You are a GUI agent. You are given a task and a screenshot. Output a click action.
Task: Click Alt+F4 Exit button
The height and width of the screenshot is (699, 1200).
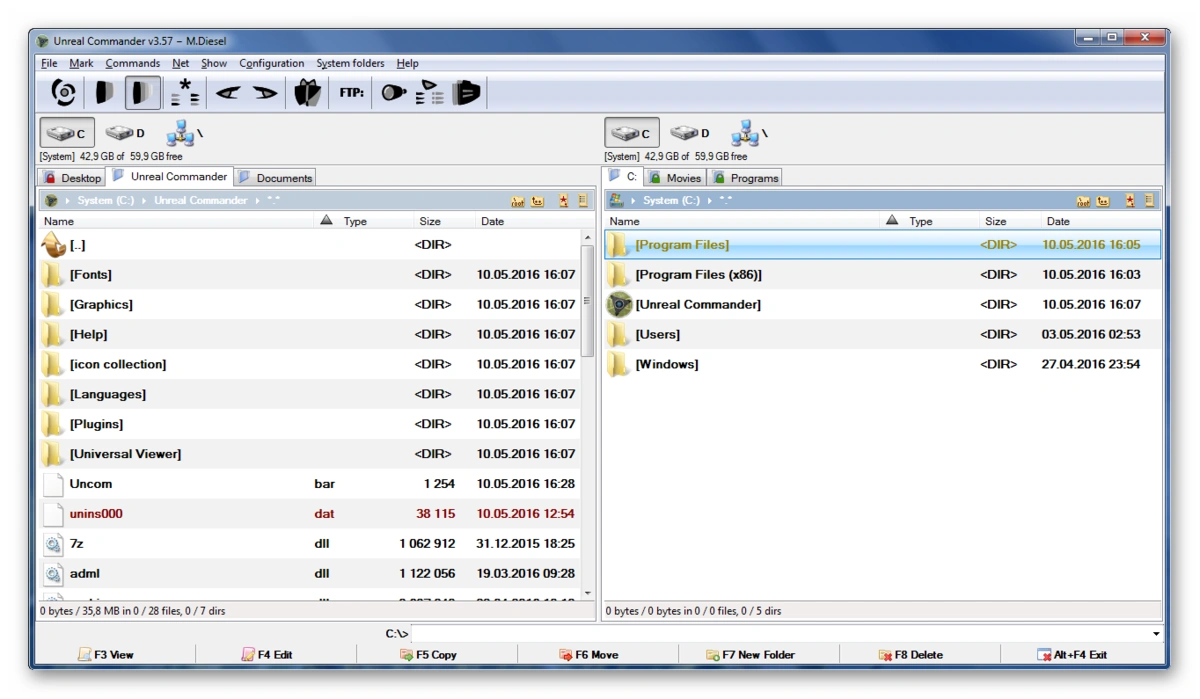(1072, 655)
